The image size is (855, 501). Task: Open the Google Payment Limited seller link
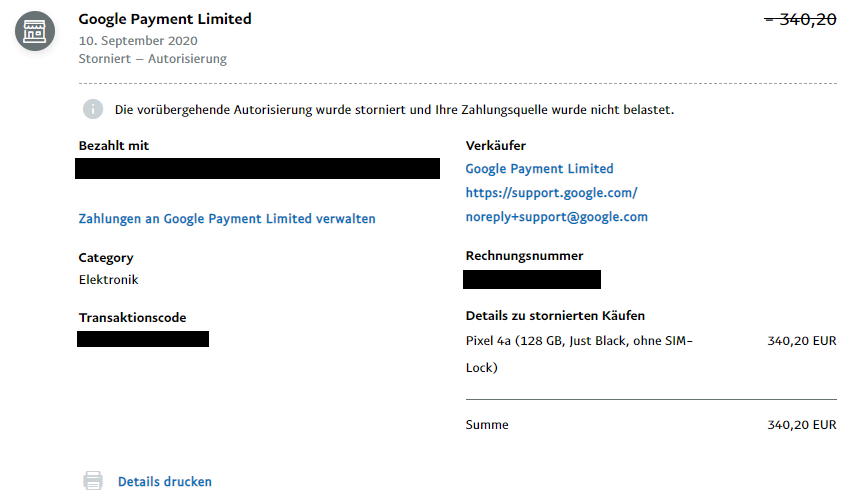pos(539,168)
